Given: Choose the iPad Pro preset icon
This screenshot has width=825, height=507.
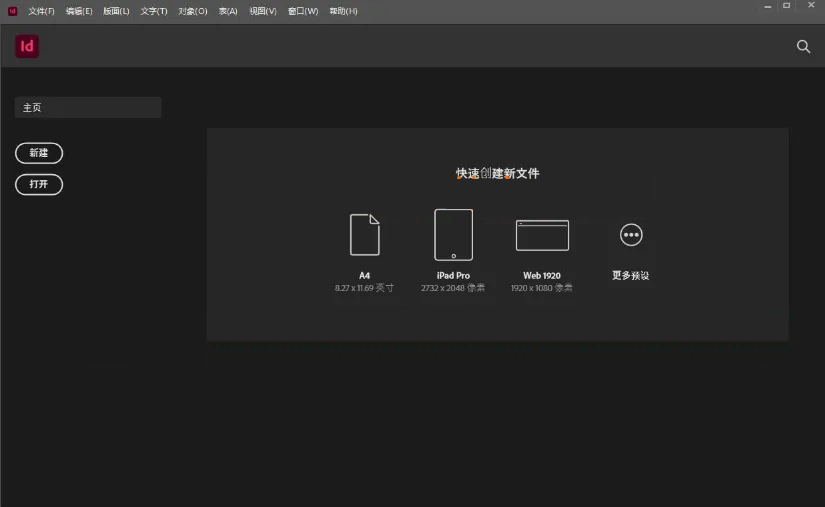Looking at the screenshot, I should click(x=454, y=235).
